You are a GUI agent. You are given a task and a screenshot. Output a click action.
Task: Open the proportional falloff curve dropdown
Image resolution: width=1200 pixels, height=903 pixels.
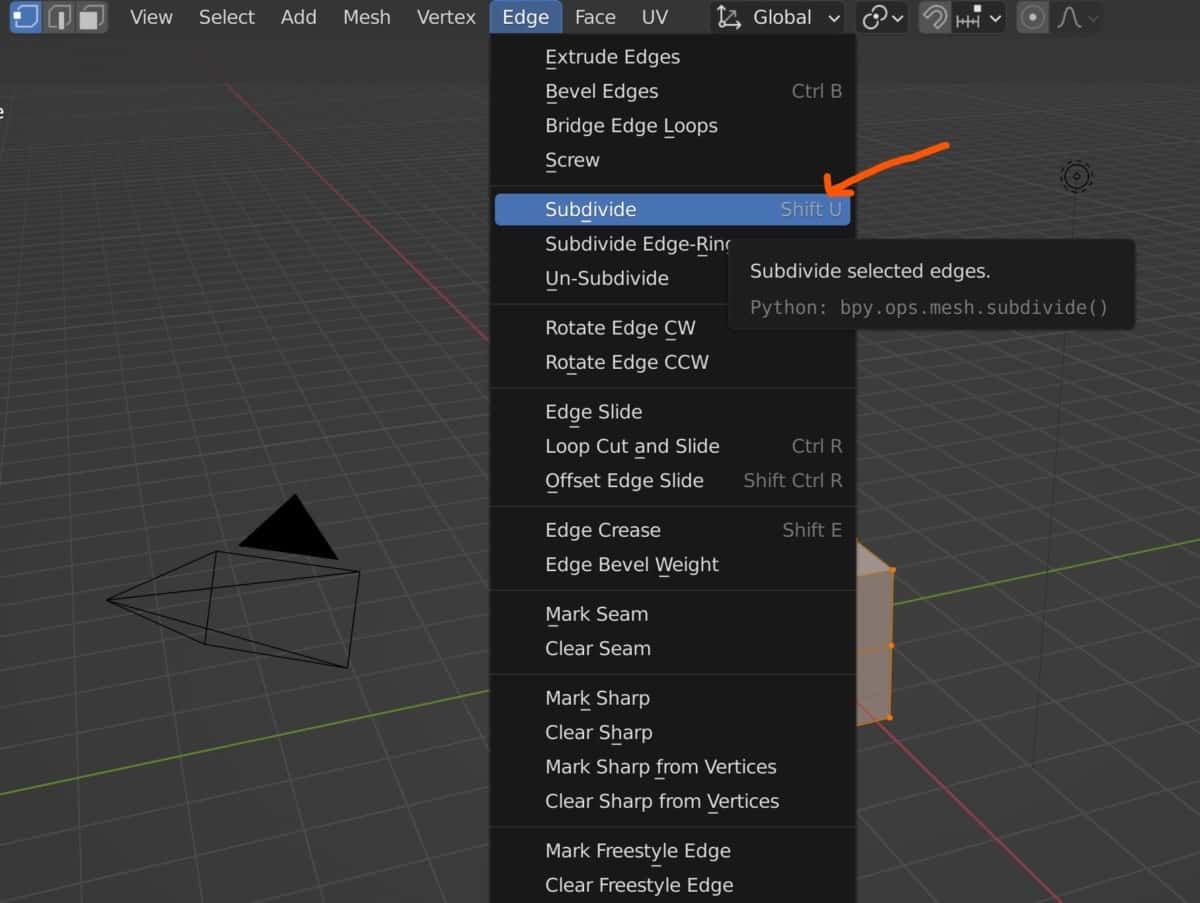click(x=1077, y=17)
